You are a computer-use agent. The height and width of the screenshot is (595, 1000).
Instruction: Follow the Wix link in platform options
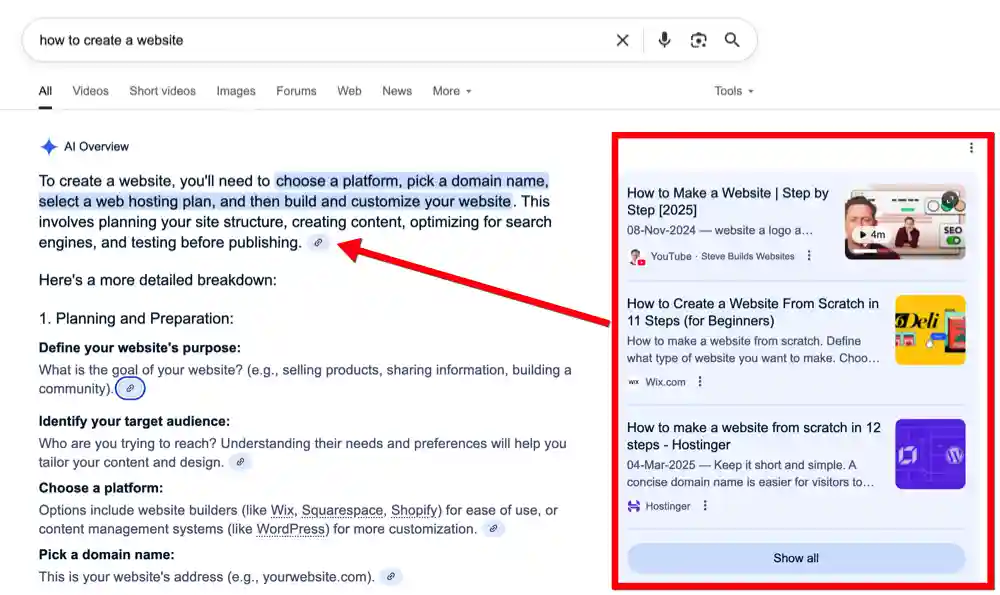pyautogui.click(x=282, y=510)
